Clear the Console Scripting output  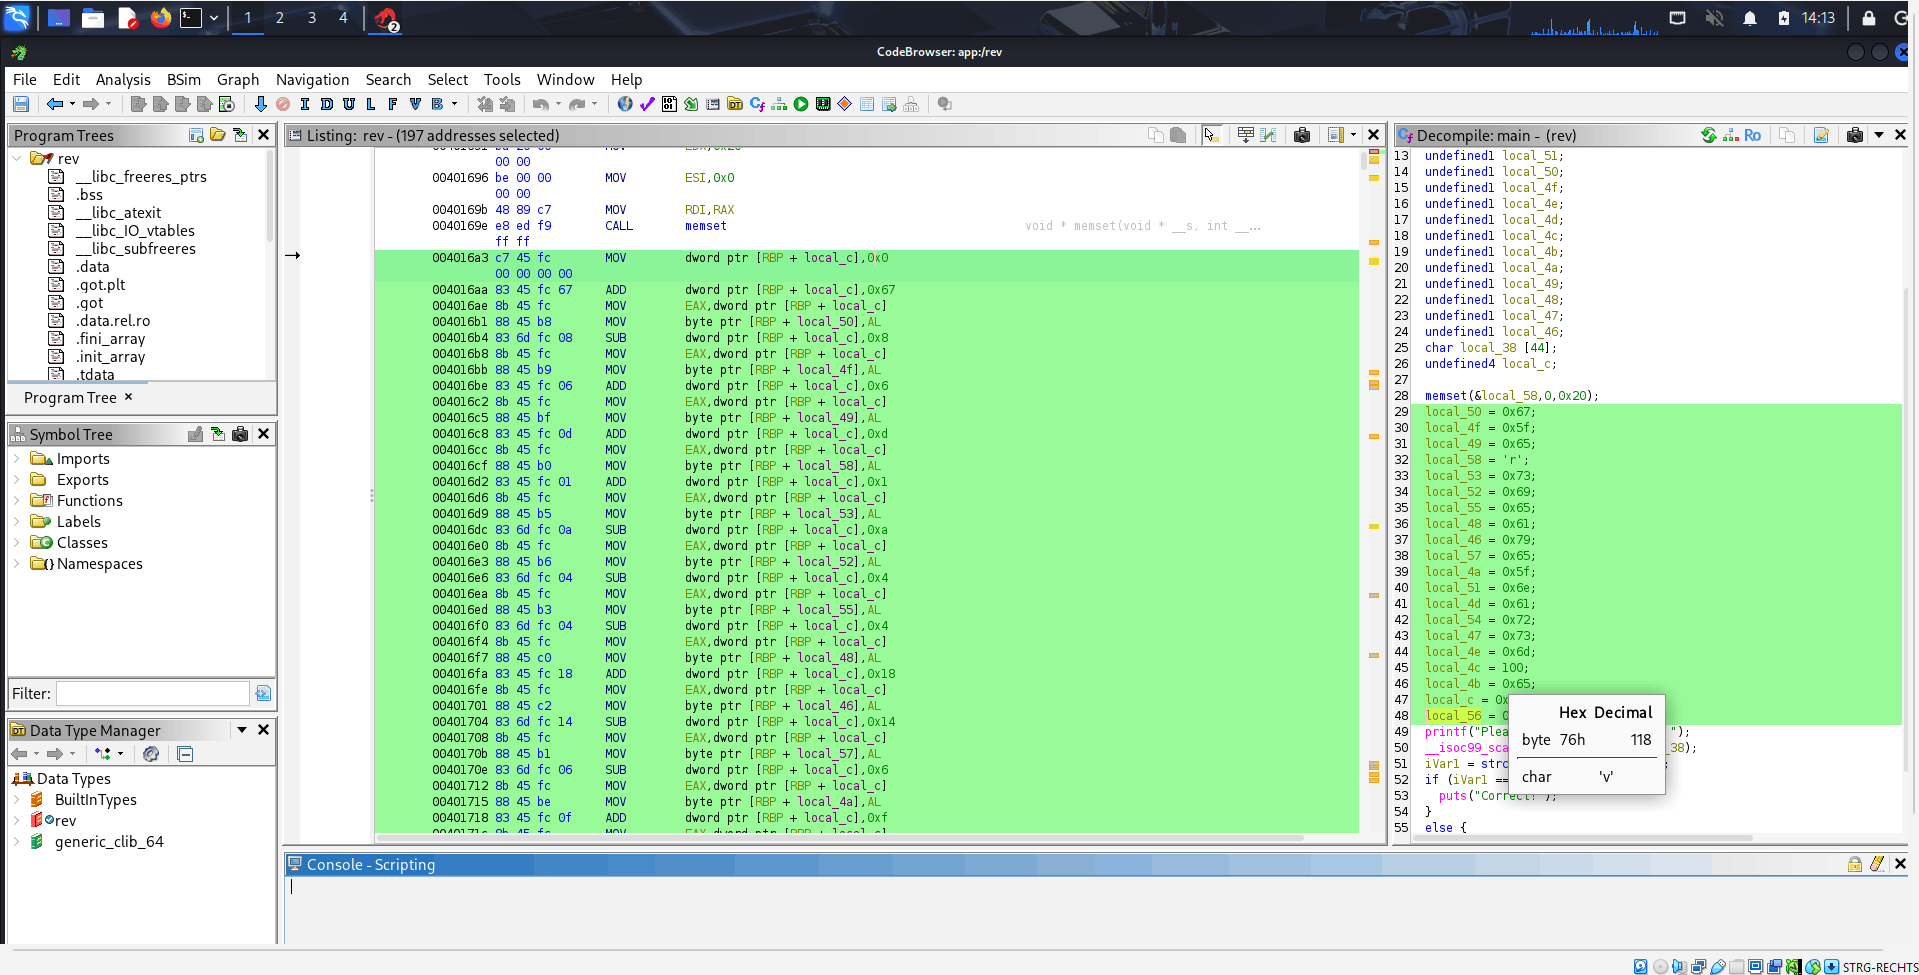[1877, 864]
